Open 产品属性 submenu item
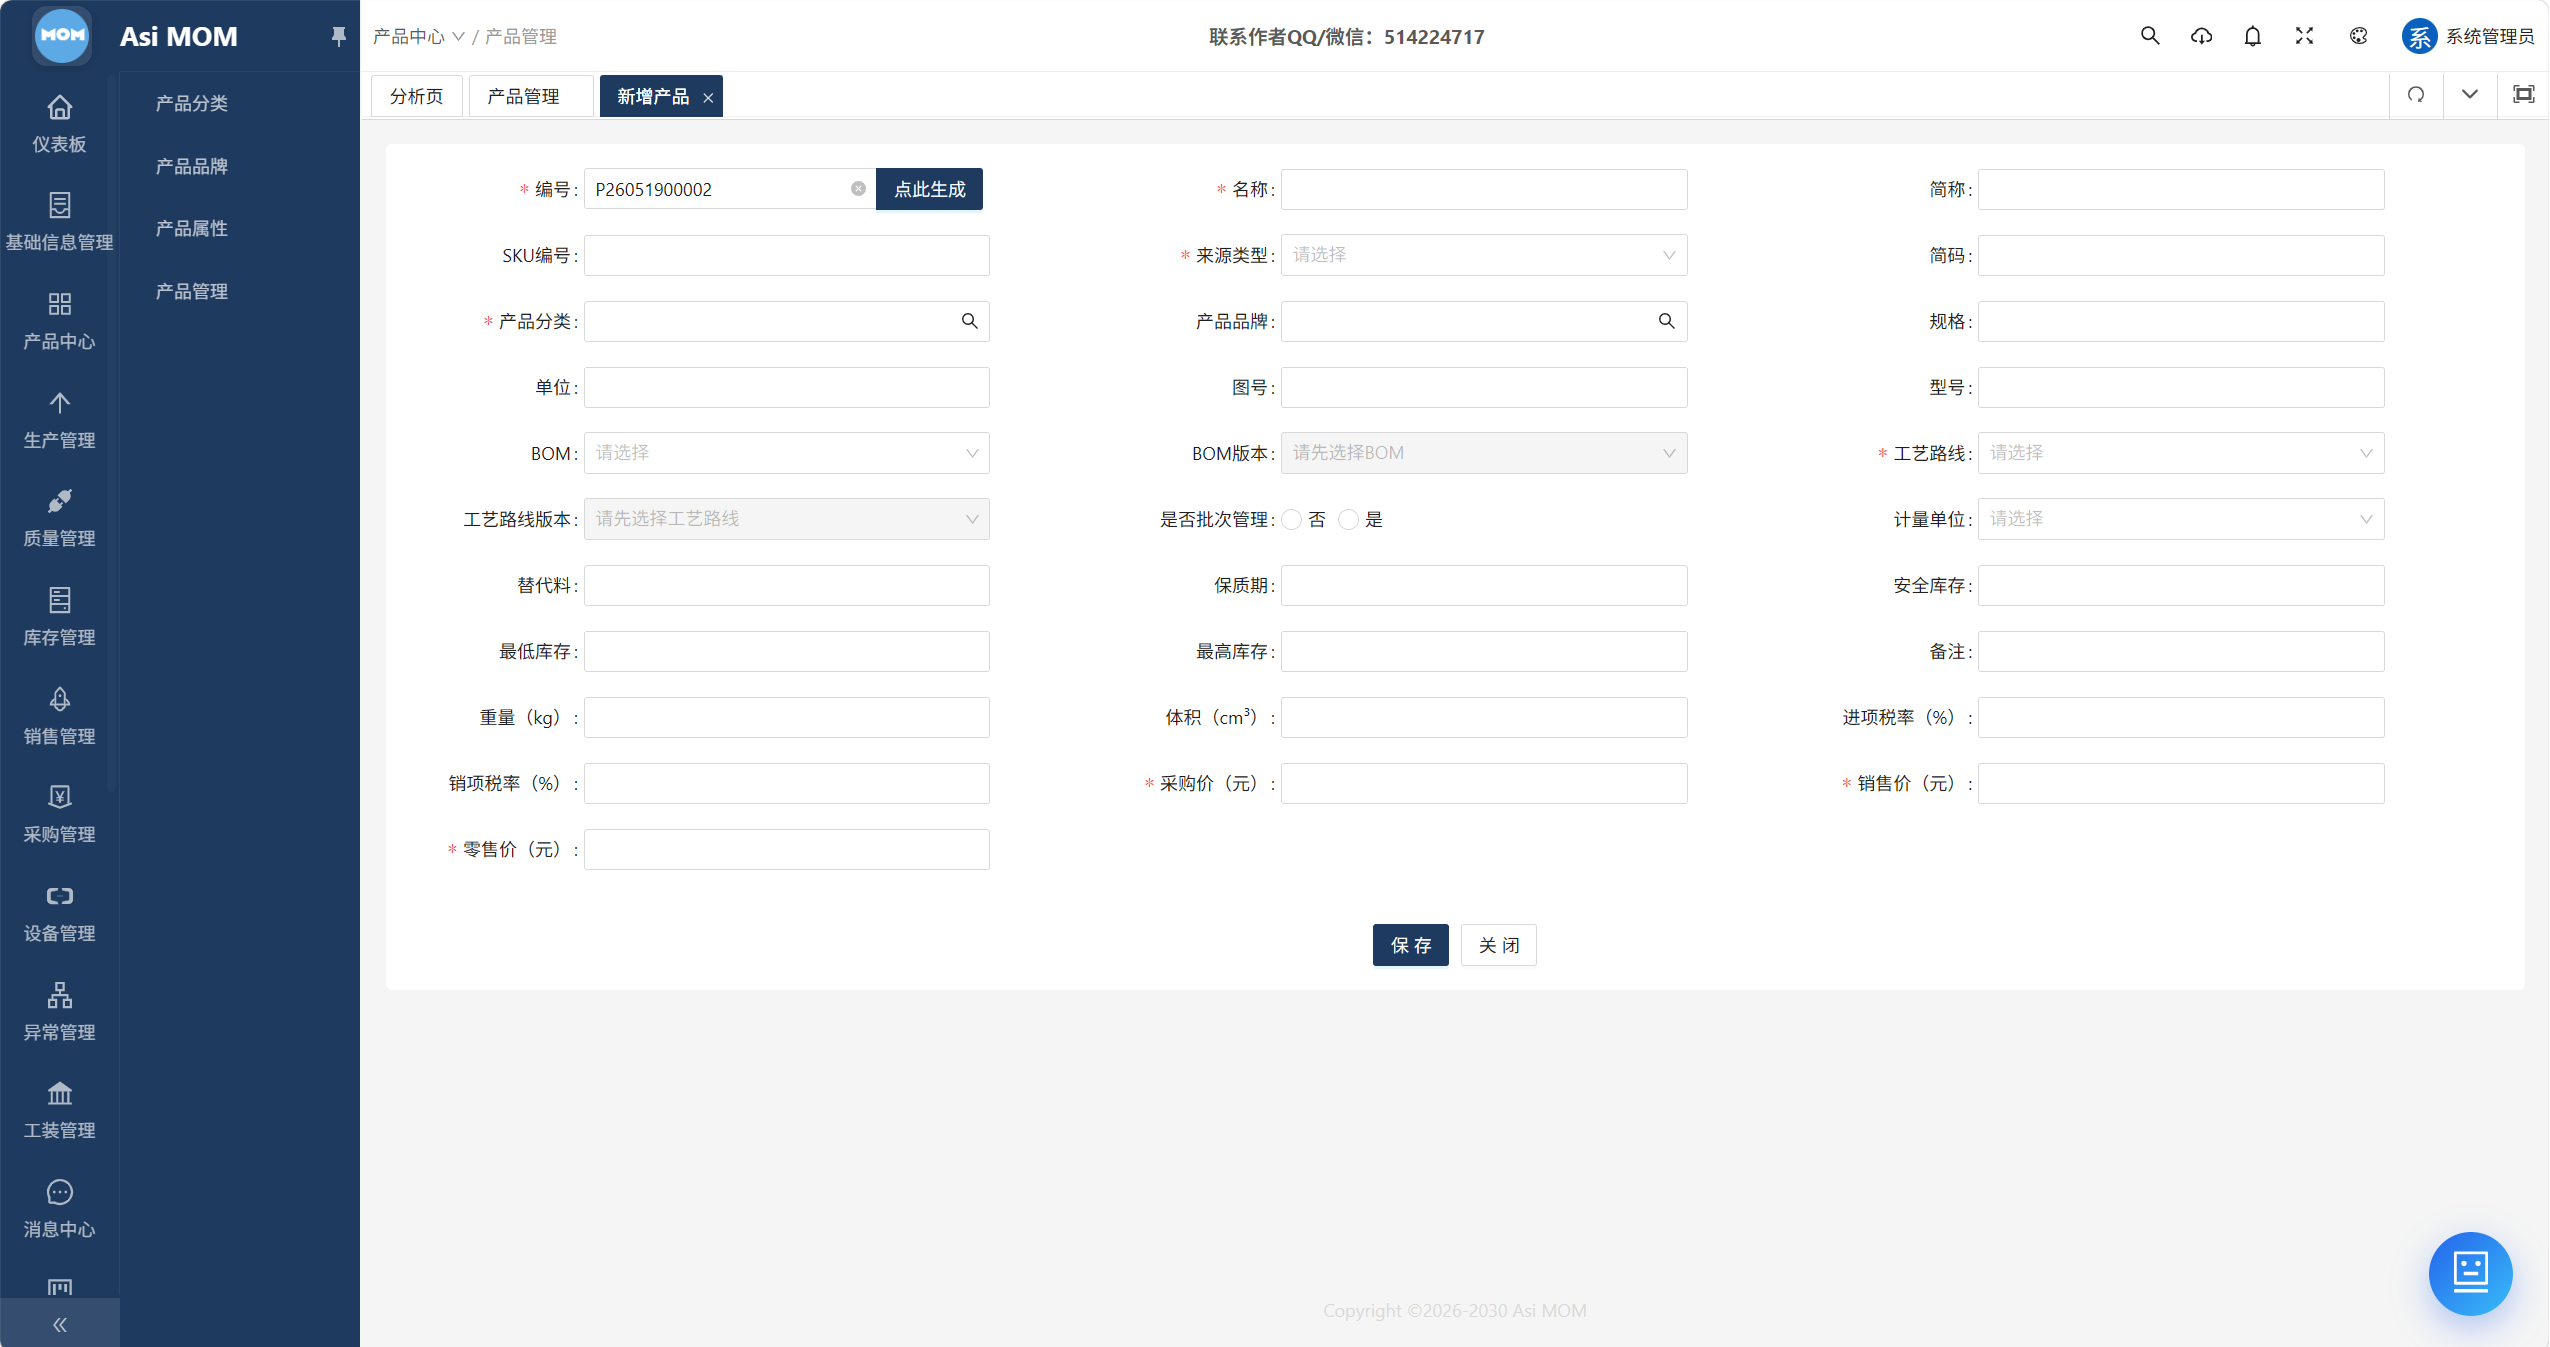 pos(192,228)
